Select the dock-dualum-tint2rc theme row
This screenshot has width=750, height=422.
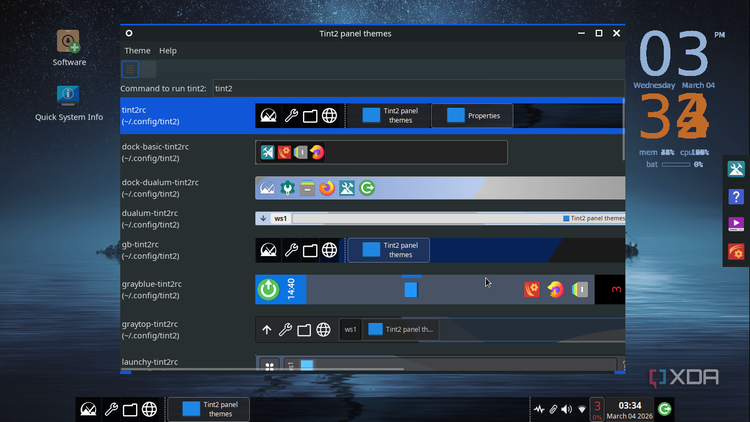[372, 188]
